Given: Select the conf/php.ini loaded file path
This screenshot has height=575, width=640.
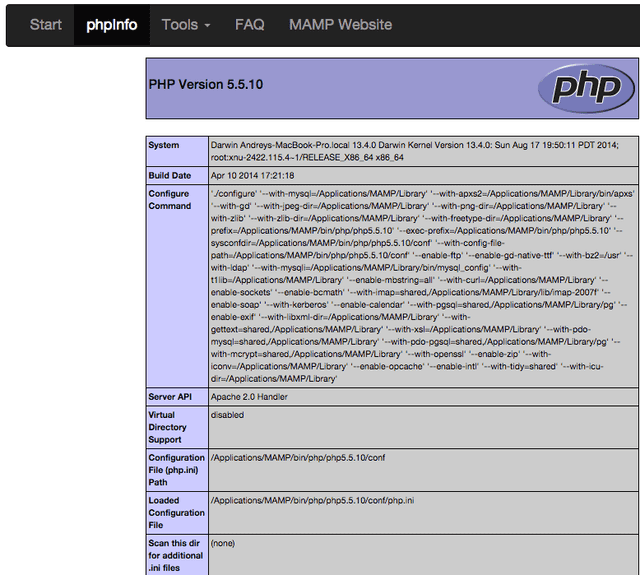Looking at the screenshot, I should tap(312, 500).
